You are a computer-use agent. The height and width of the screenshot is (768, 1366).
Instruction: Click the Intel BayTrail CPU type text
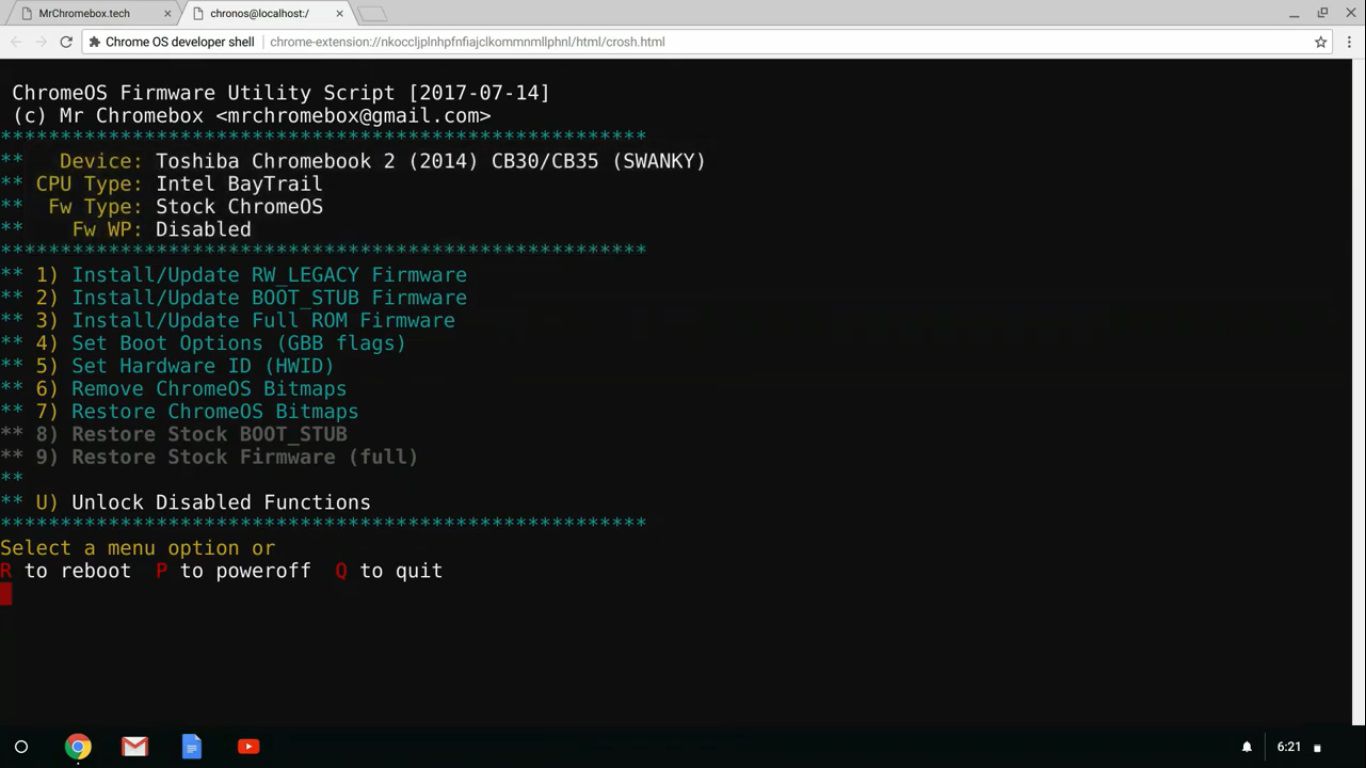(x=239, y=184)
